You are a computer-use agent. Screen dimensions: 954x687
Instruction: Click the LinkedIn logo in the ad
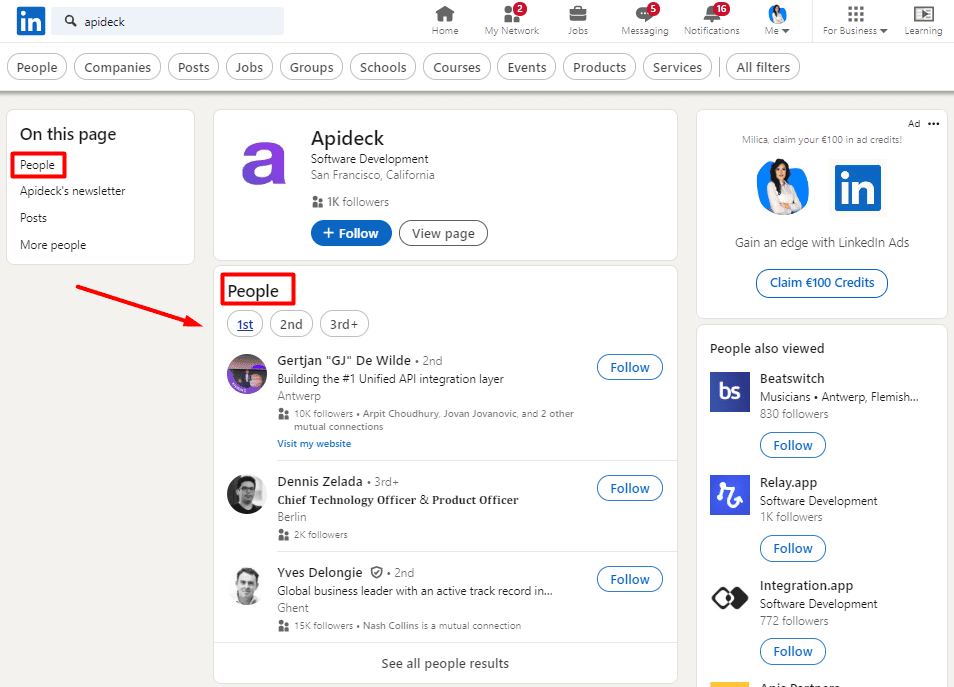pos(857,187)
